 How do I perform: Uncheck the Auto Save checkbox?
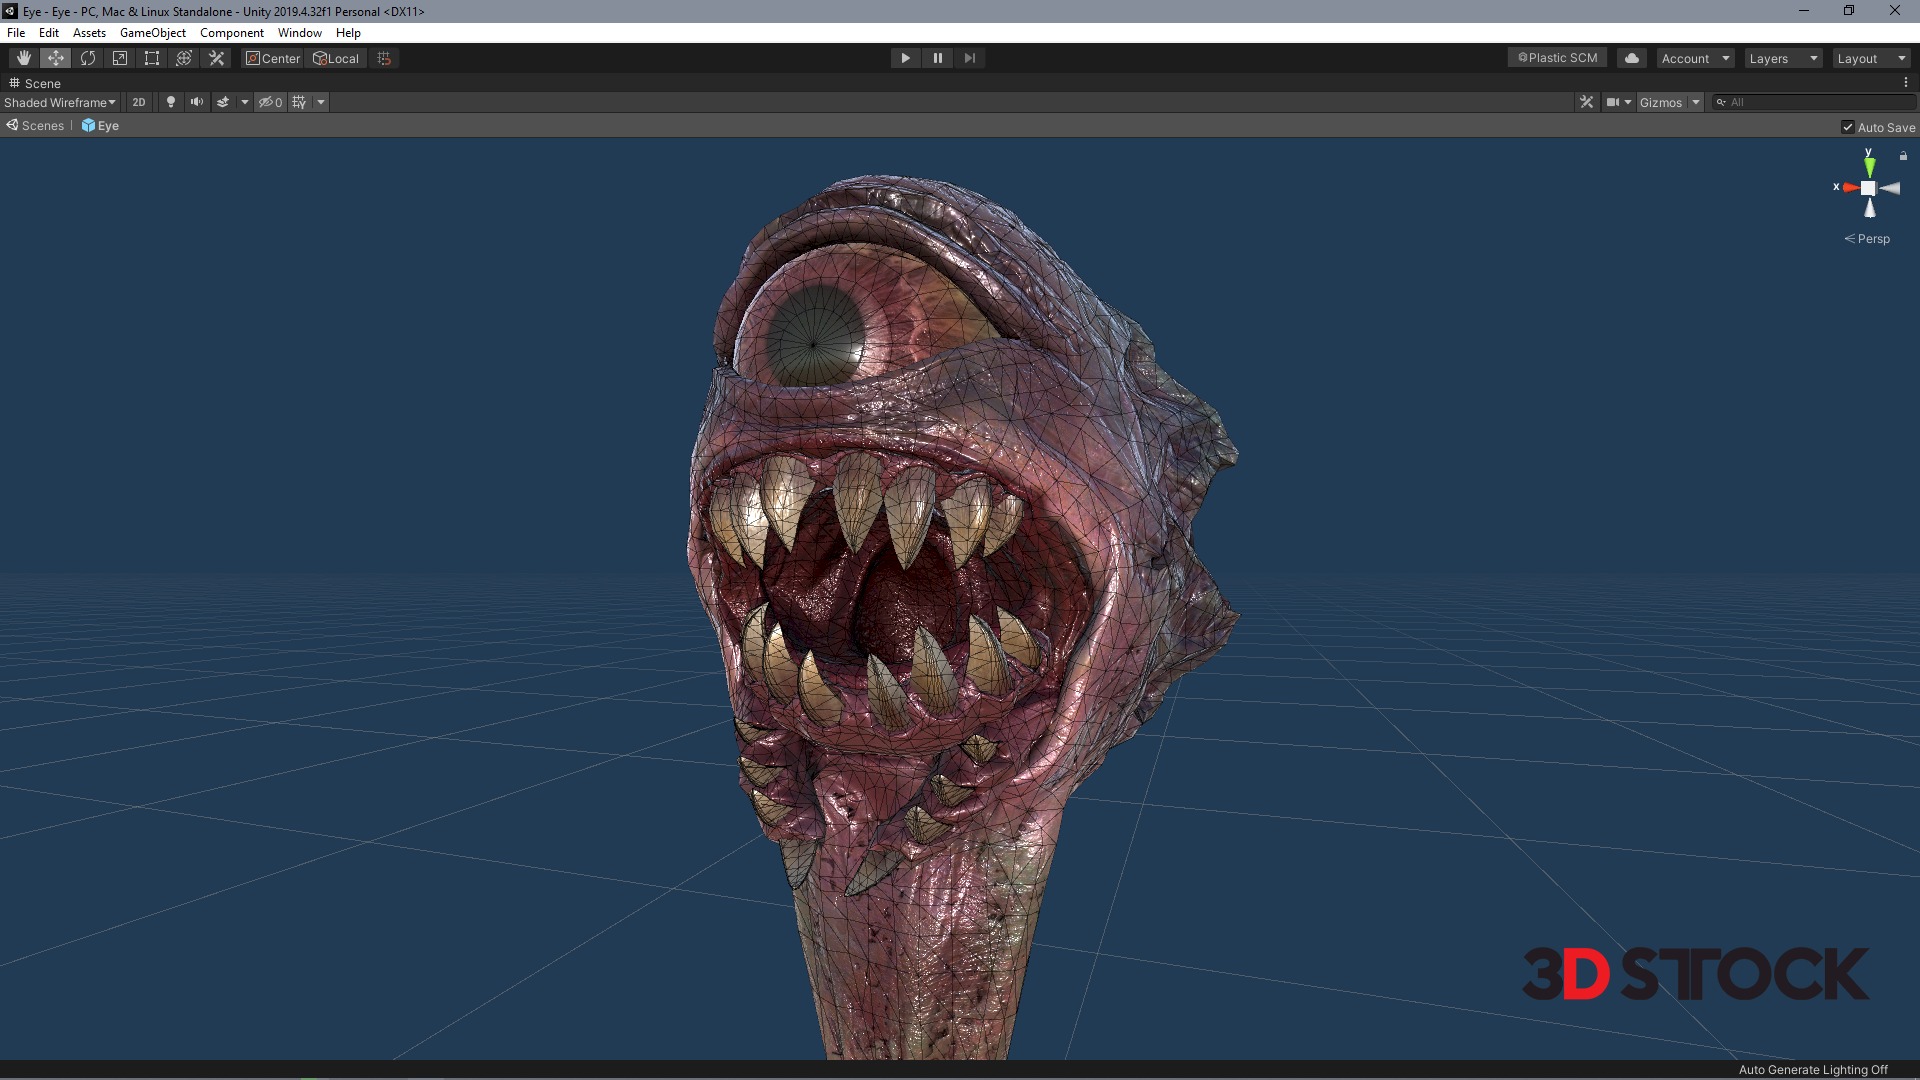coord(1848,127)
